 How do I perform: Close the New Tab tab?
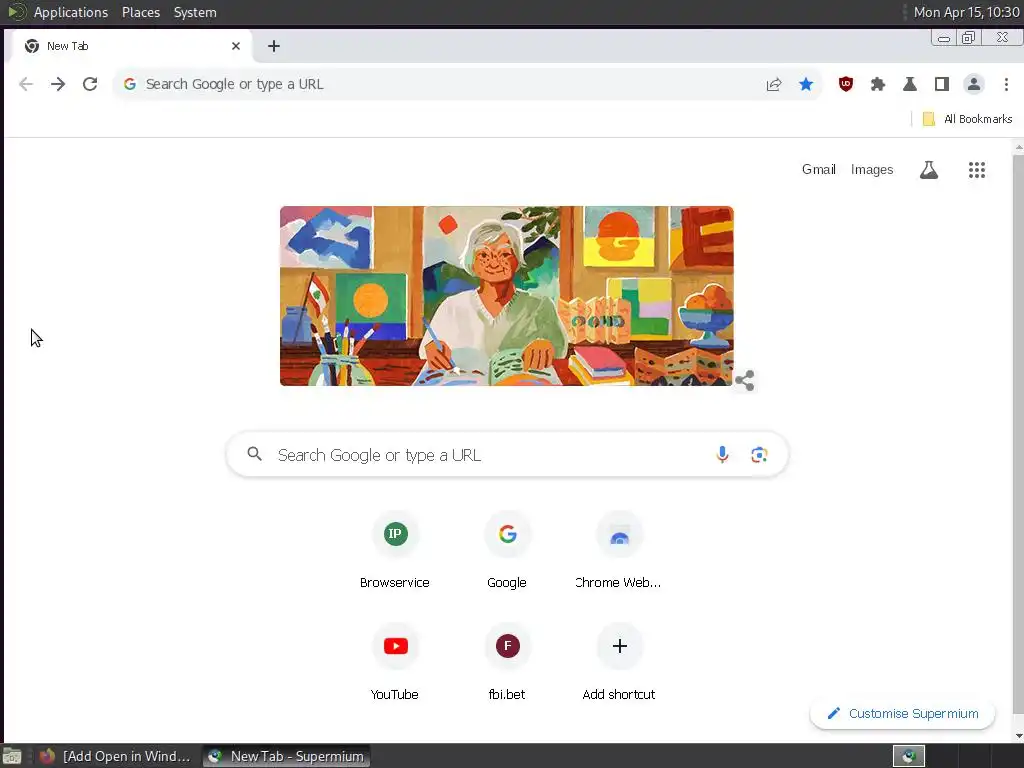coord(236,46)
